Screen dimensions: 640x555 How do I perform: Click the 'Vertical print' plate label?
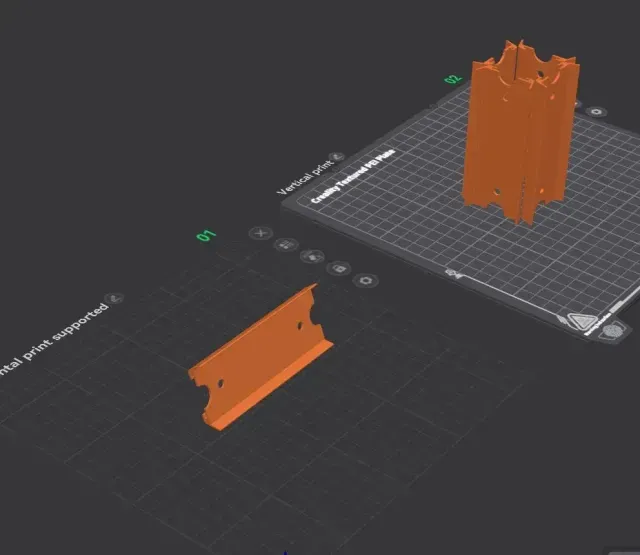click(x=306, y=177)
